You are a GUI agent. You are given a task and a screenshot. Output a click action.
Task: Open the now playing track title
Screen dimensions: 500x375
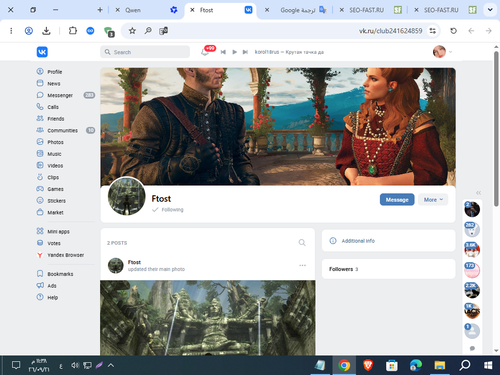pos(289,52)
